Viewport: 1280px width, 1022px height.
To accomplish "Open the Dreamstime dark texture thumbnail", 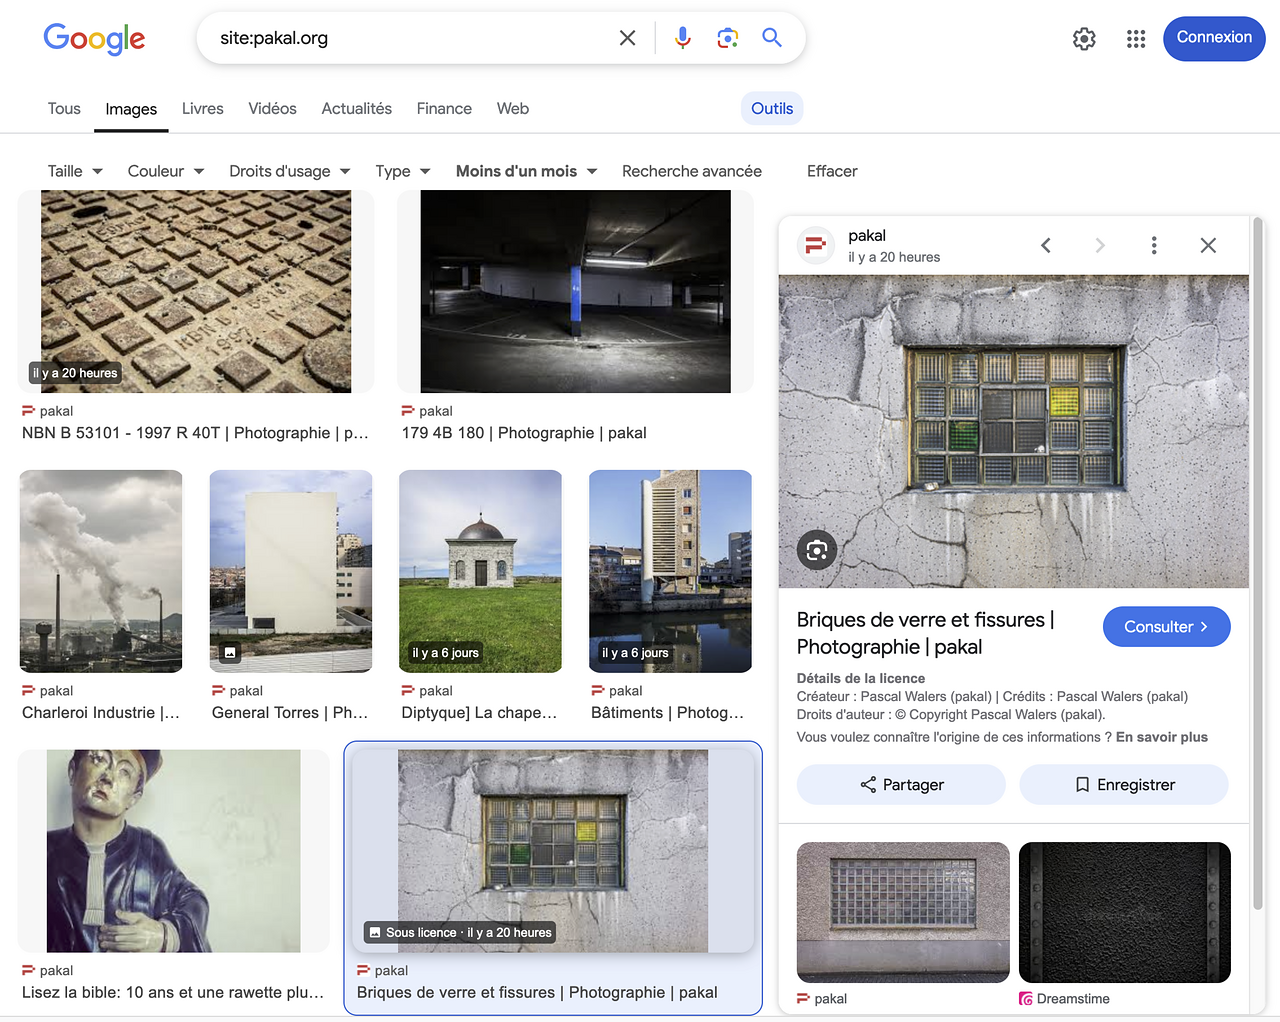I will [x=1124, y=912].
